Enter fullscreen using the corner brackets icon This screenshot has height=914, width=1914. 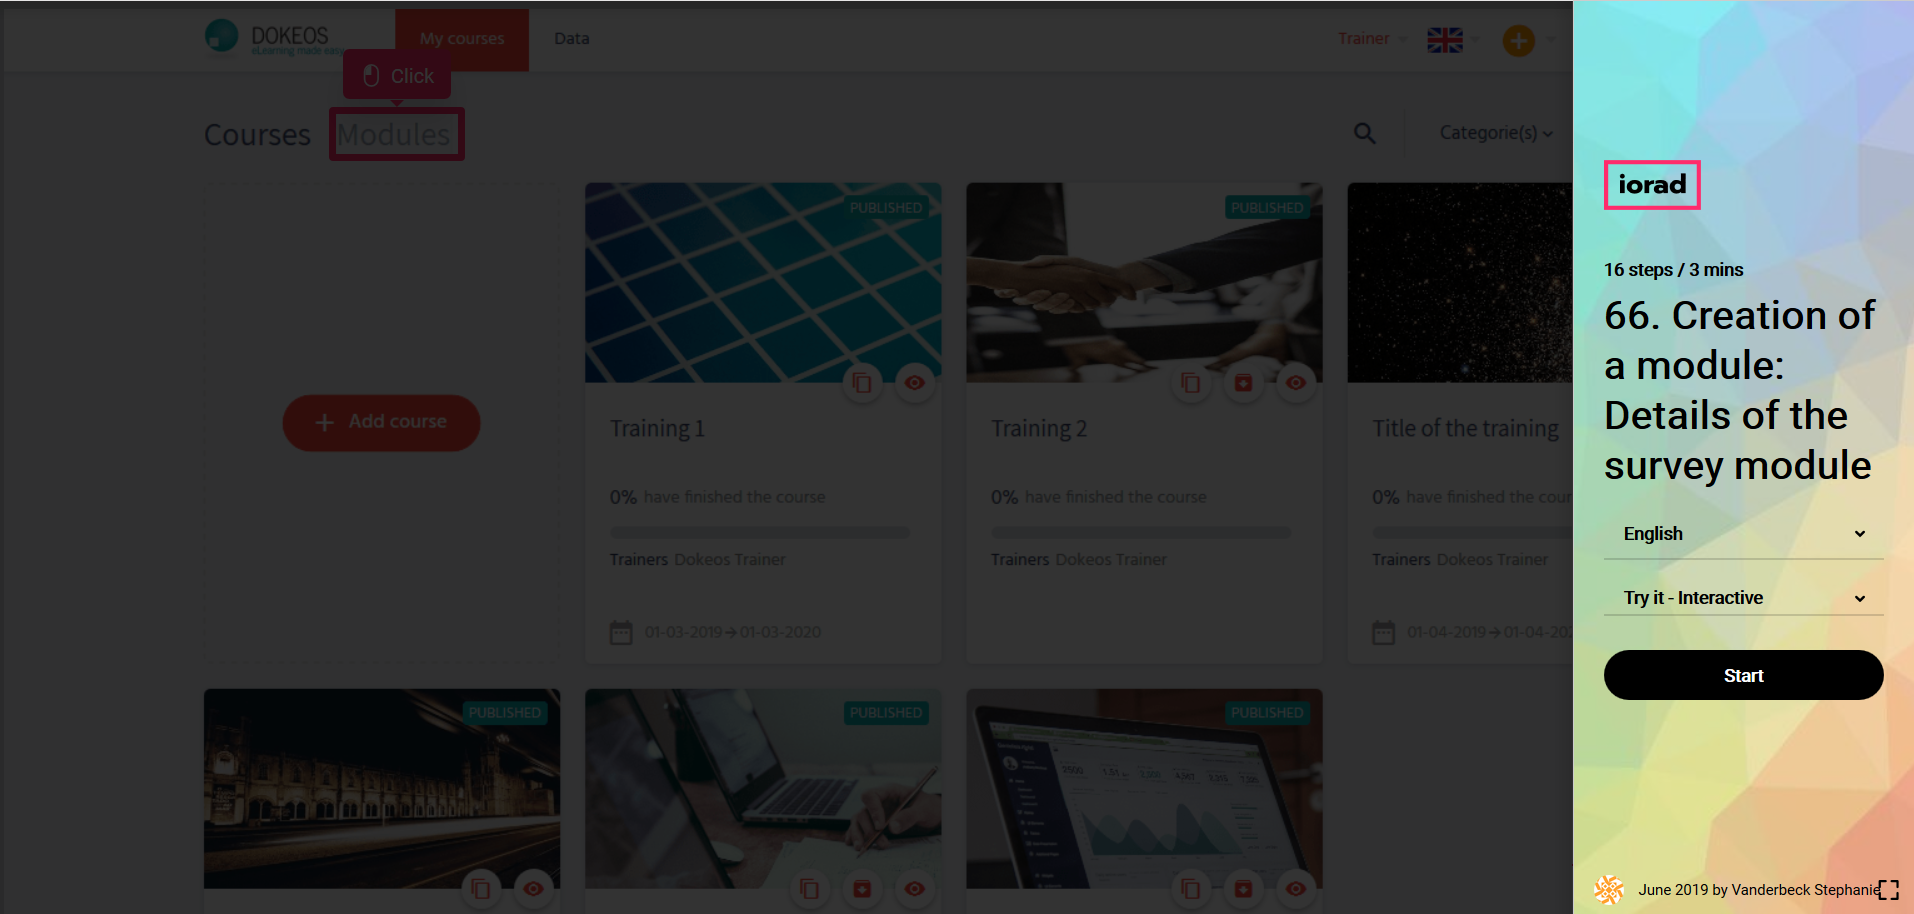(x=1888, y=890)
